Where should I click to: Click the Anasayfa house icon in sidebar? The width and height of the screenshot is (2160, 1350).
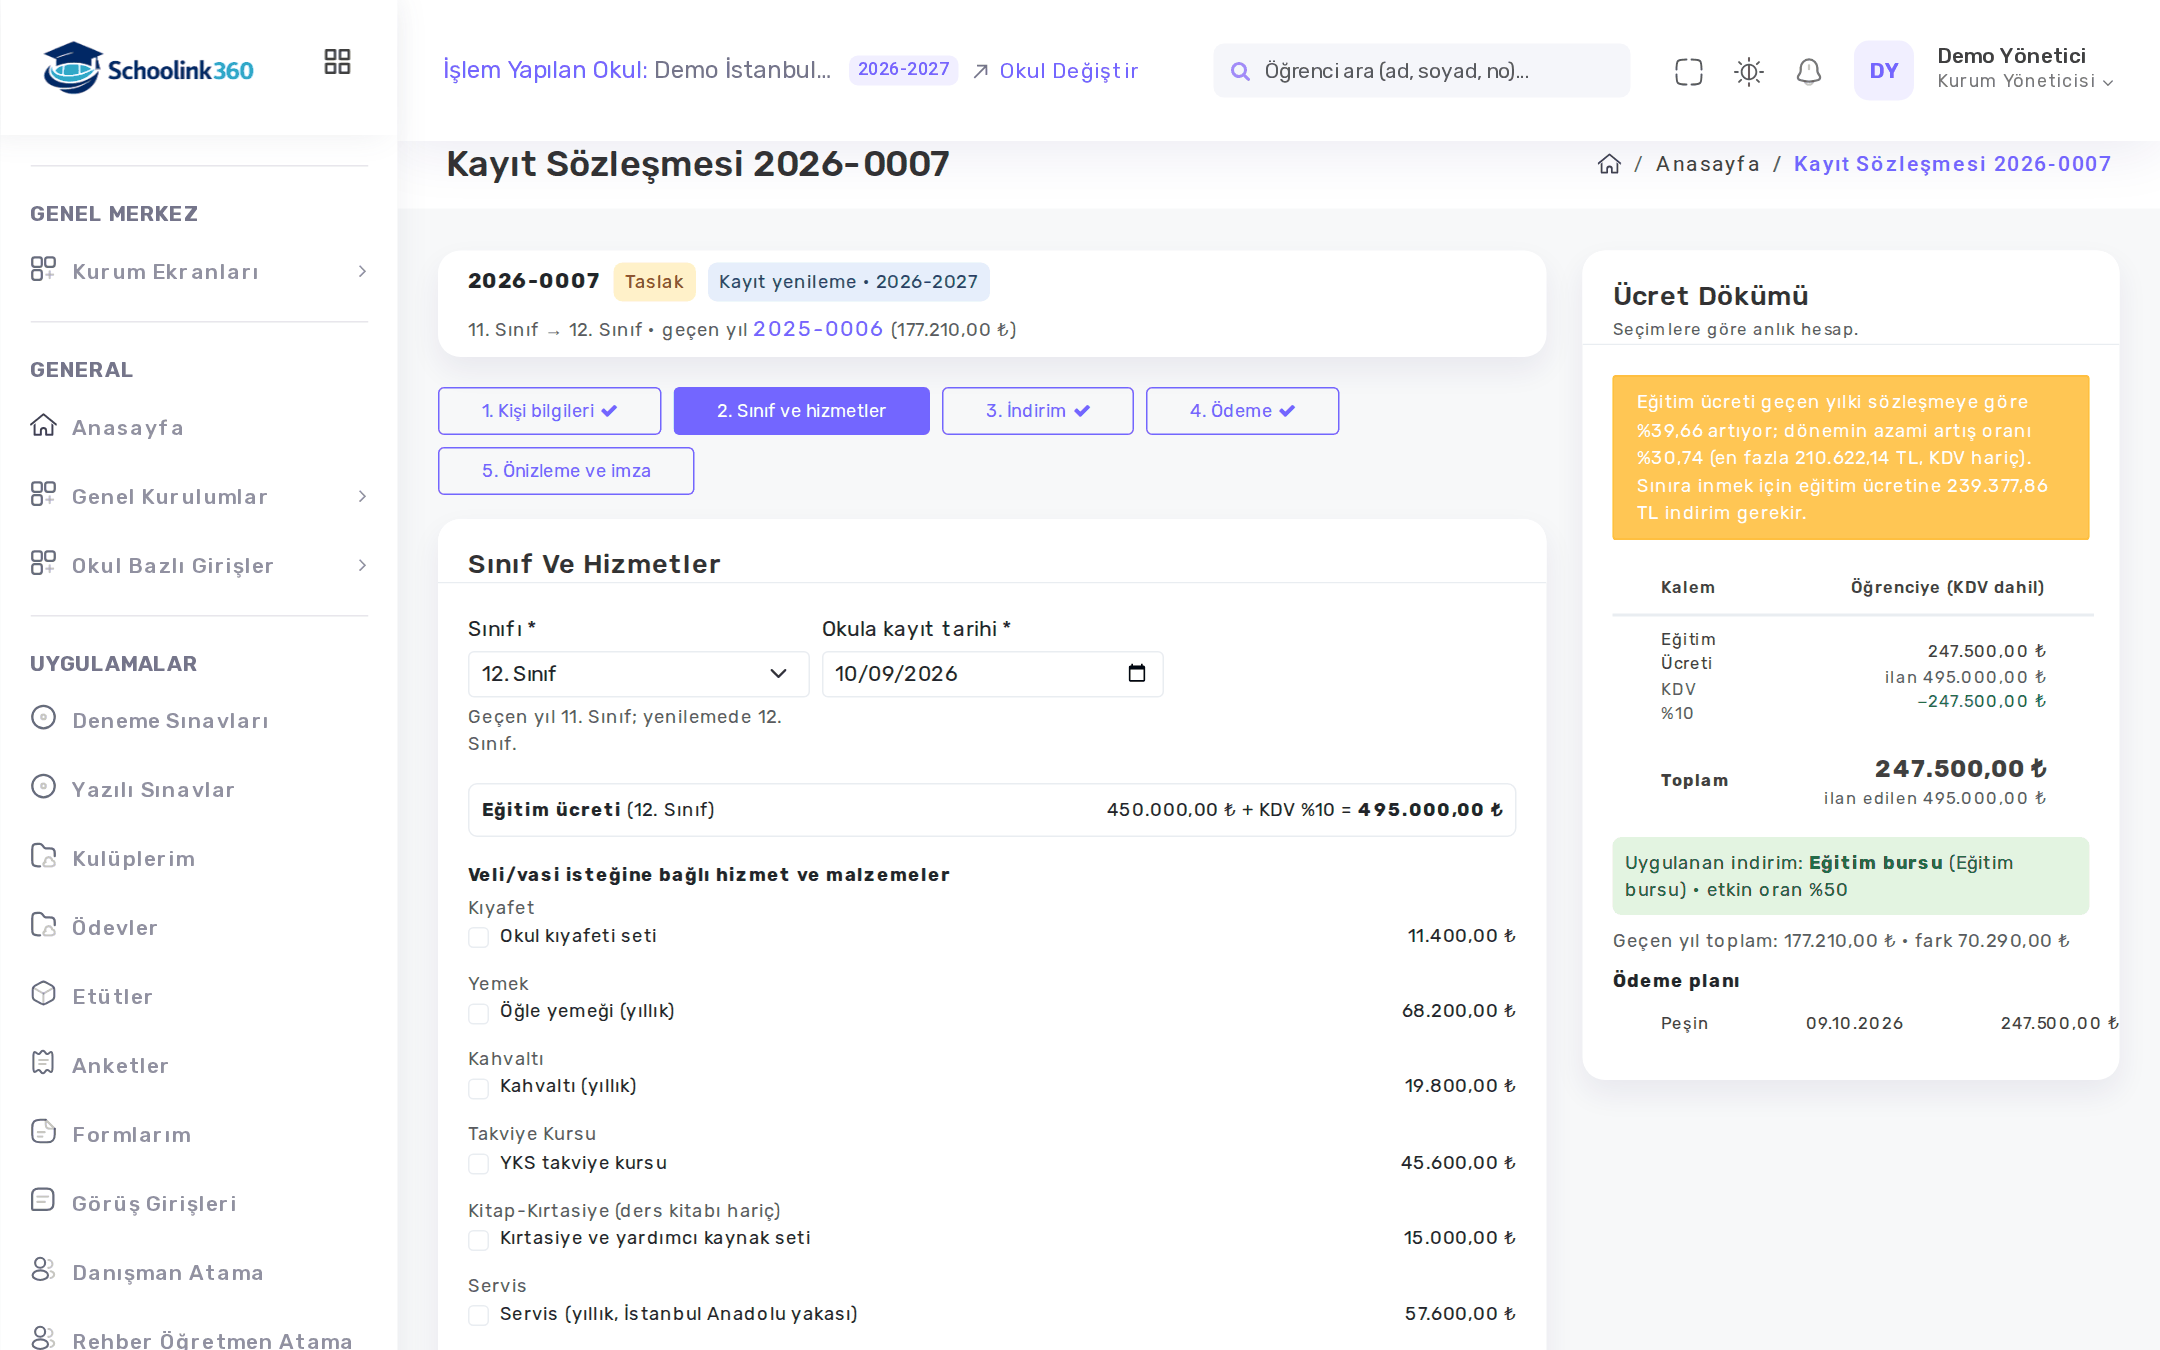(43, 425)
